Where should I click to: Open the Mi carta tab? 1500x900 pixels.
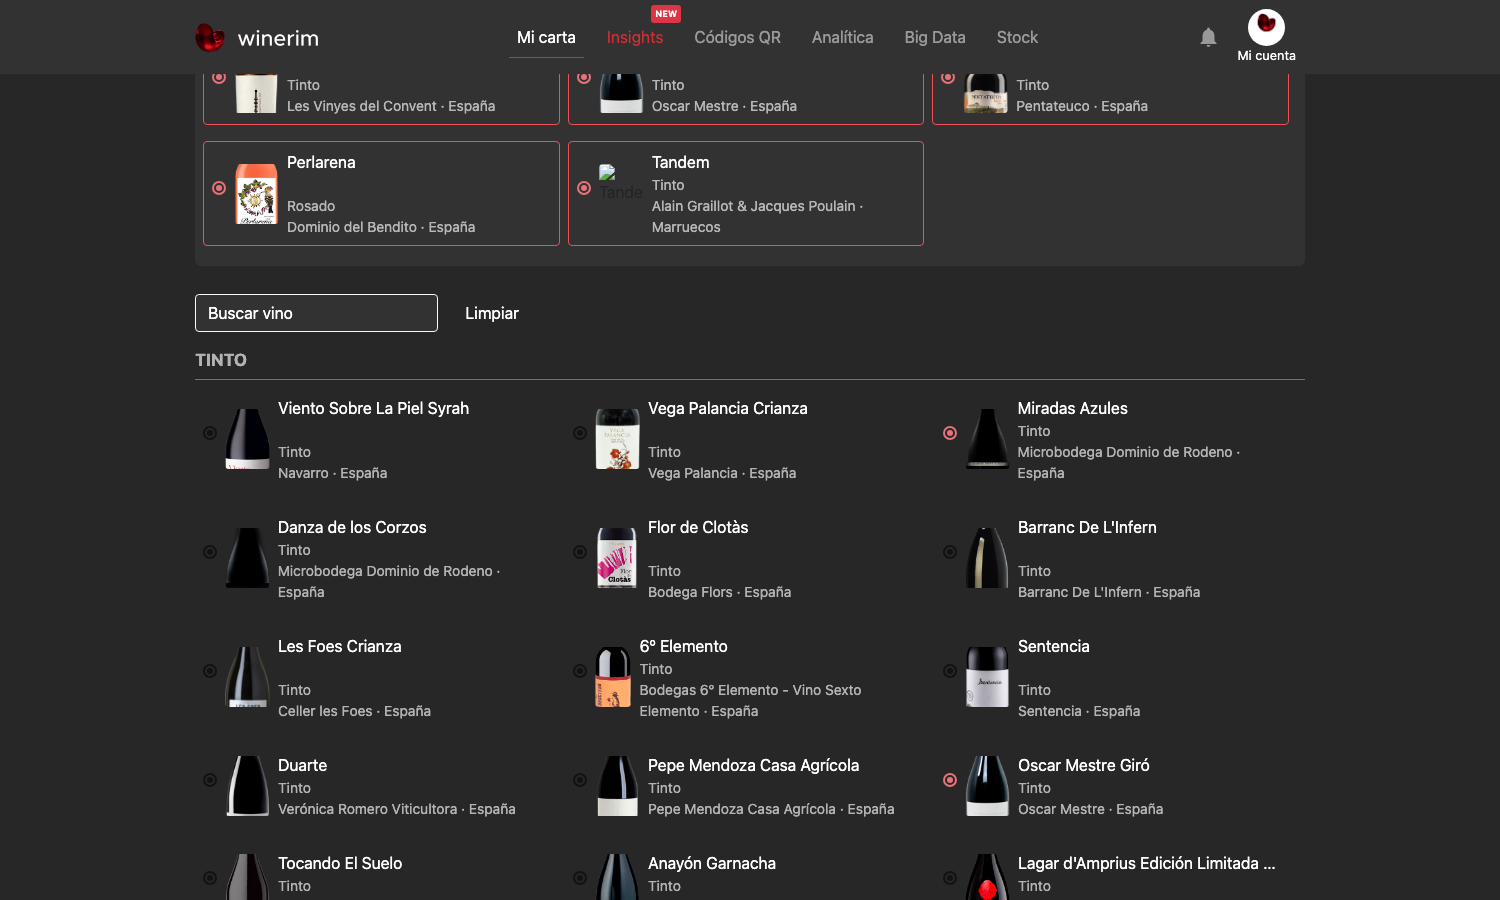pos(546,37)
